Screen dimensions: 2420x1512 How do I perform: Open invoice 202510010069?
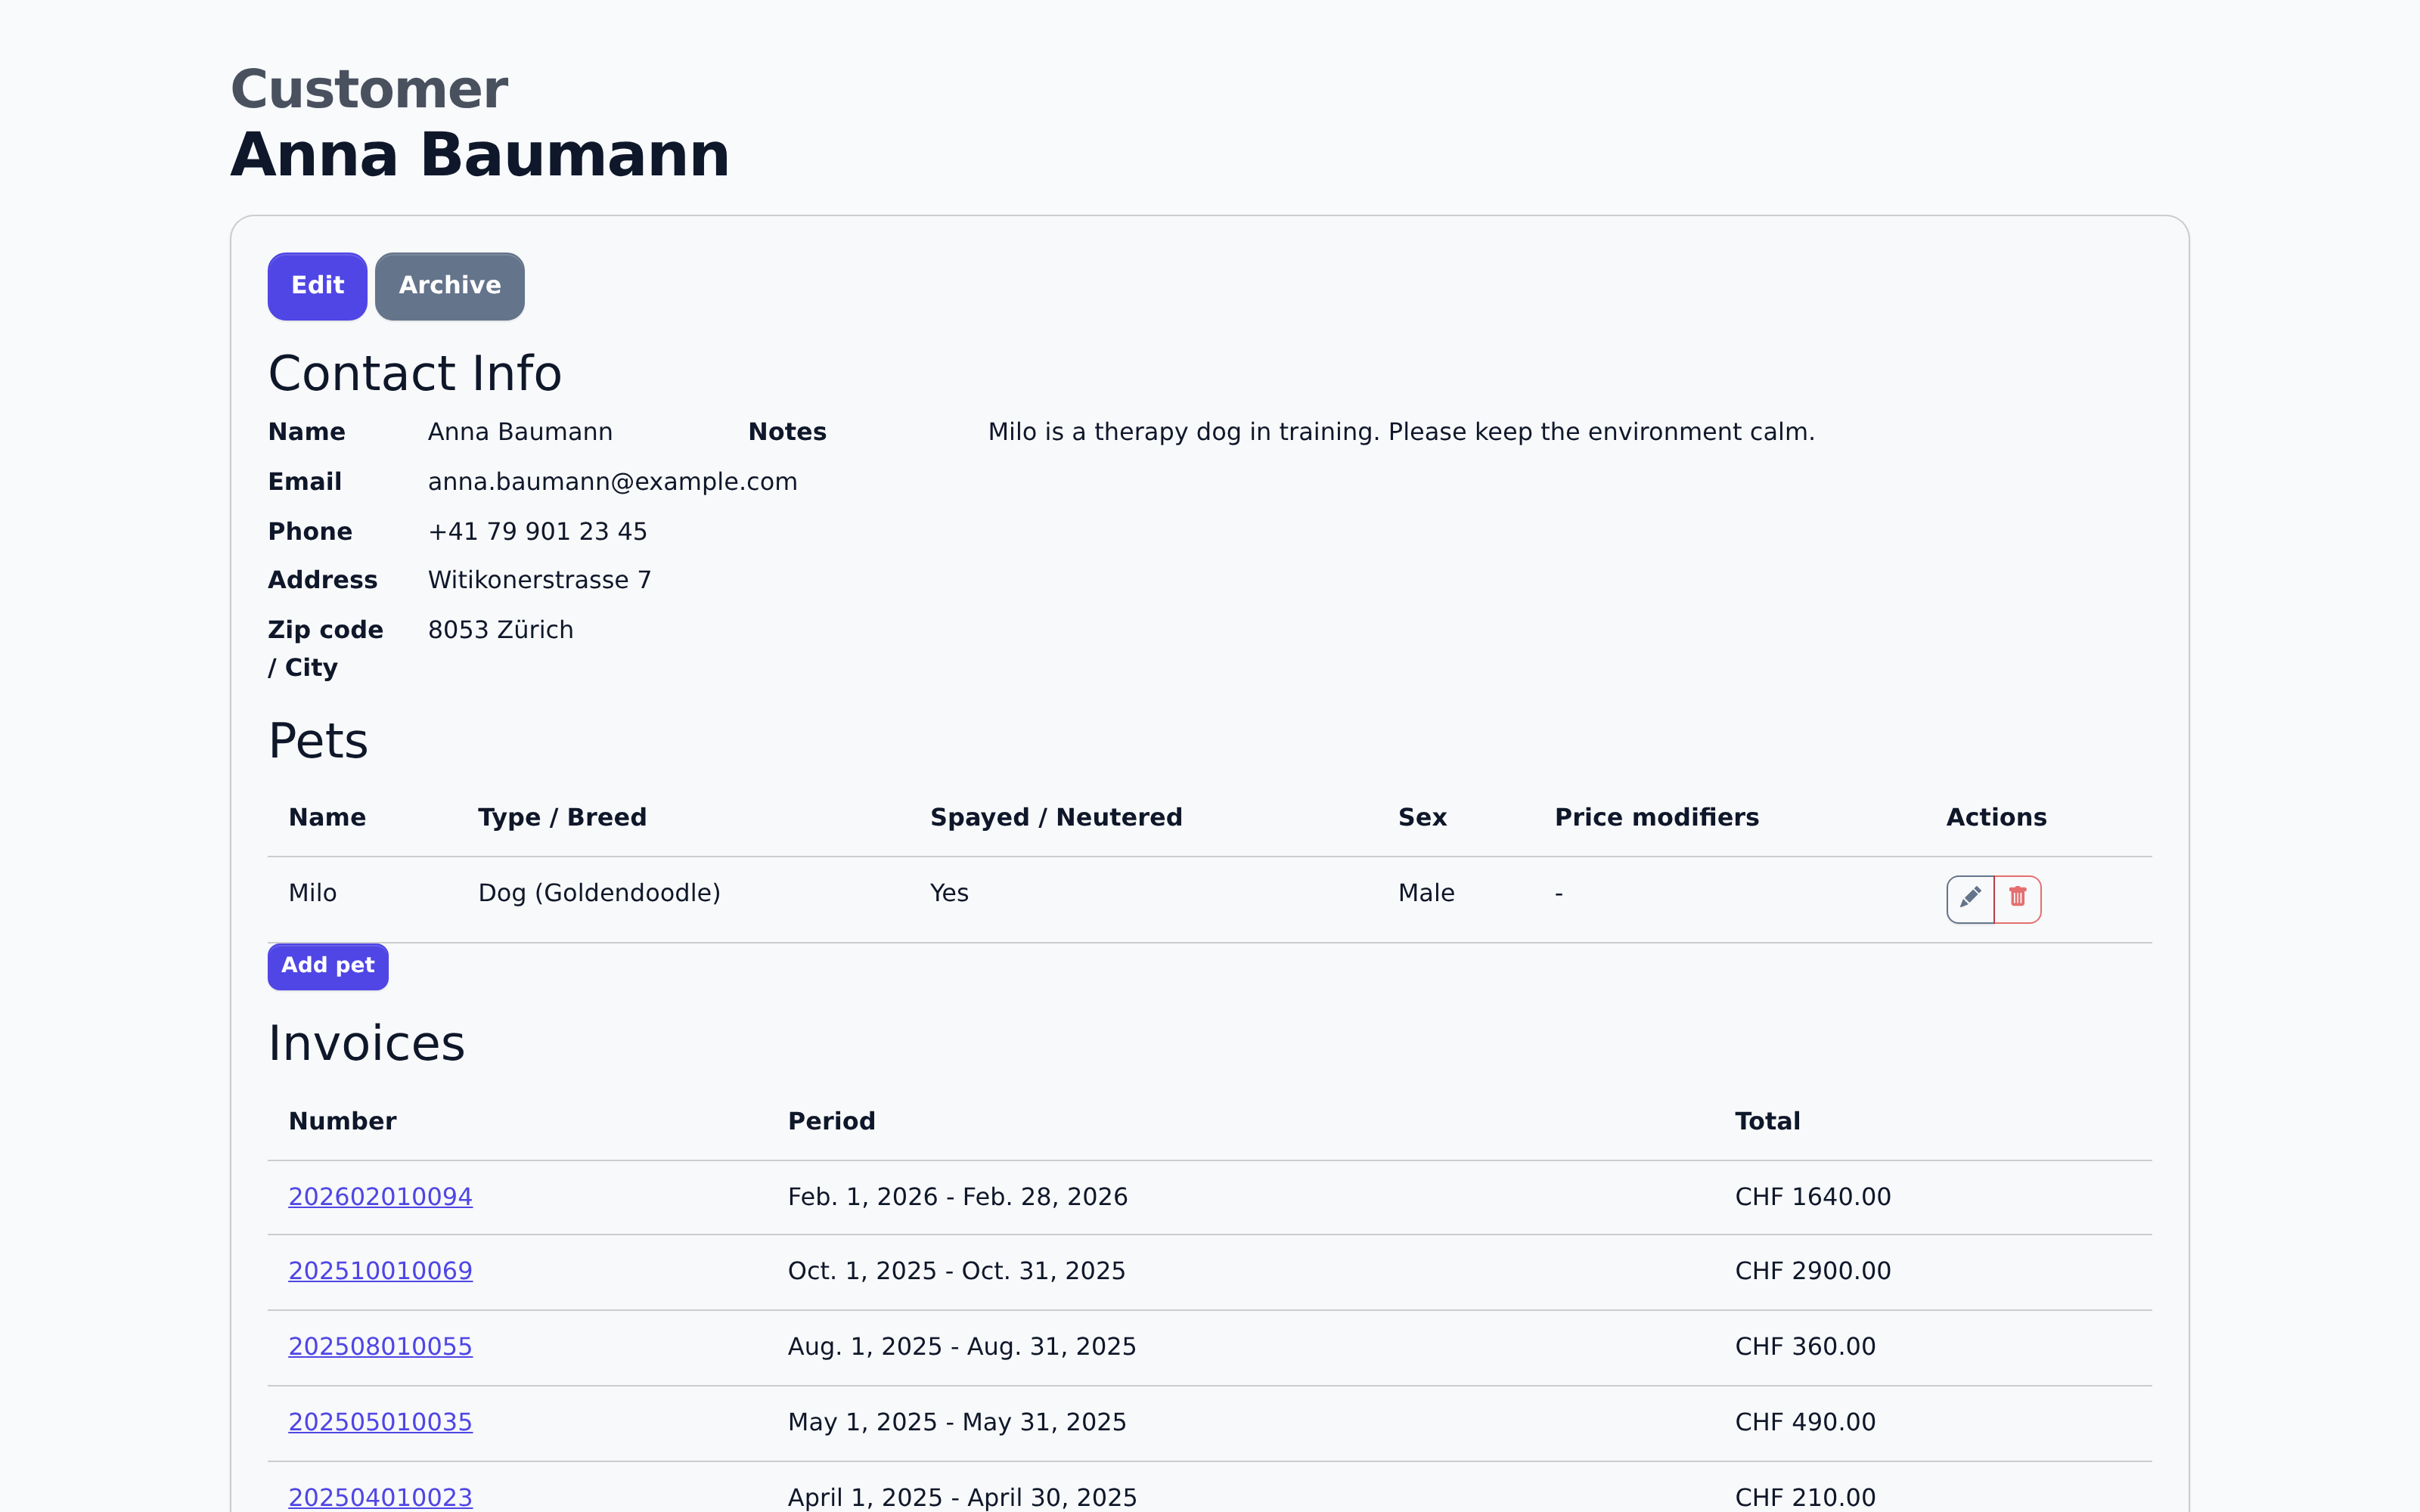point(380,1271)
